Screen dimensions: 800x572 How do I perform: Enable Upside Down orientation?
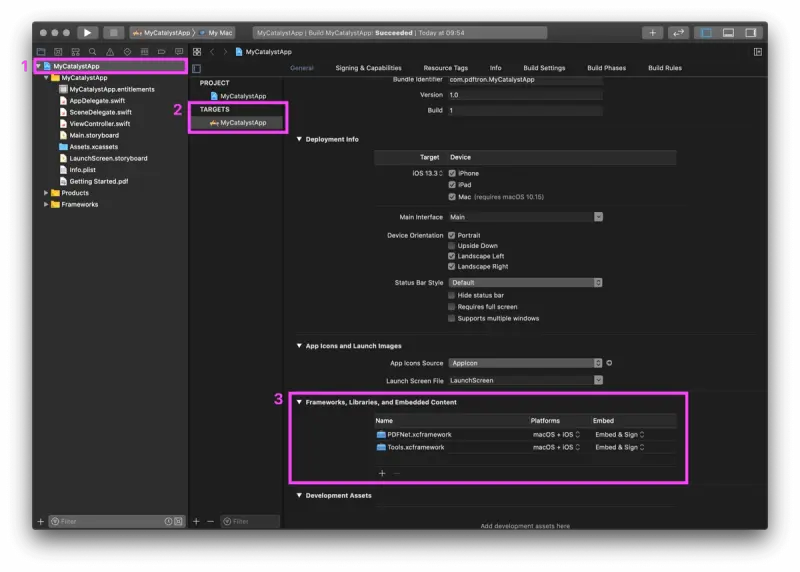452,245
